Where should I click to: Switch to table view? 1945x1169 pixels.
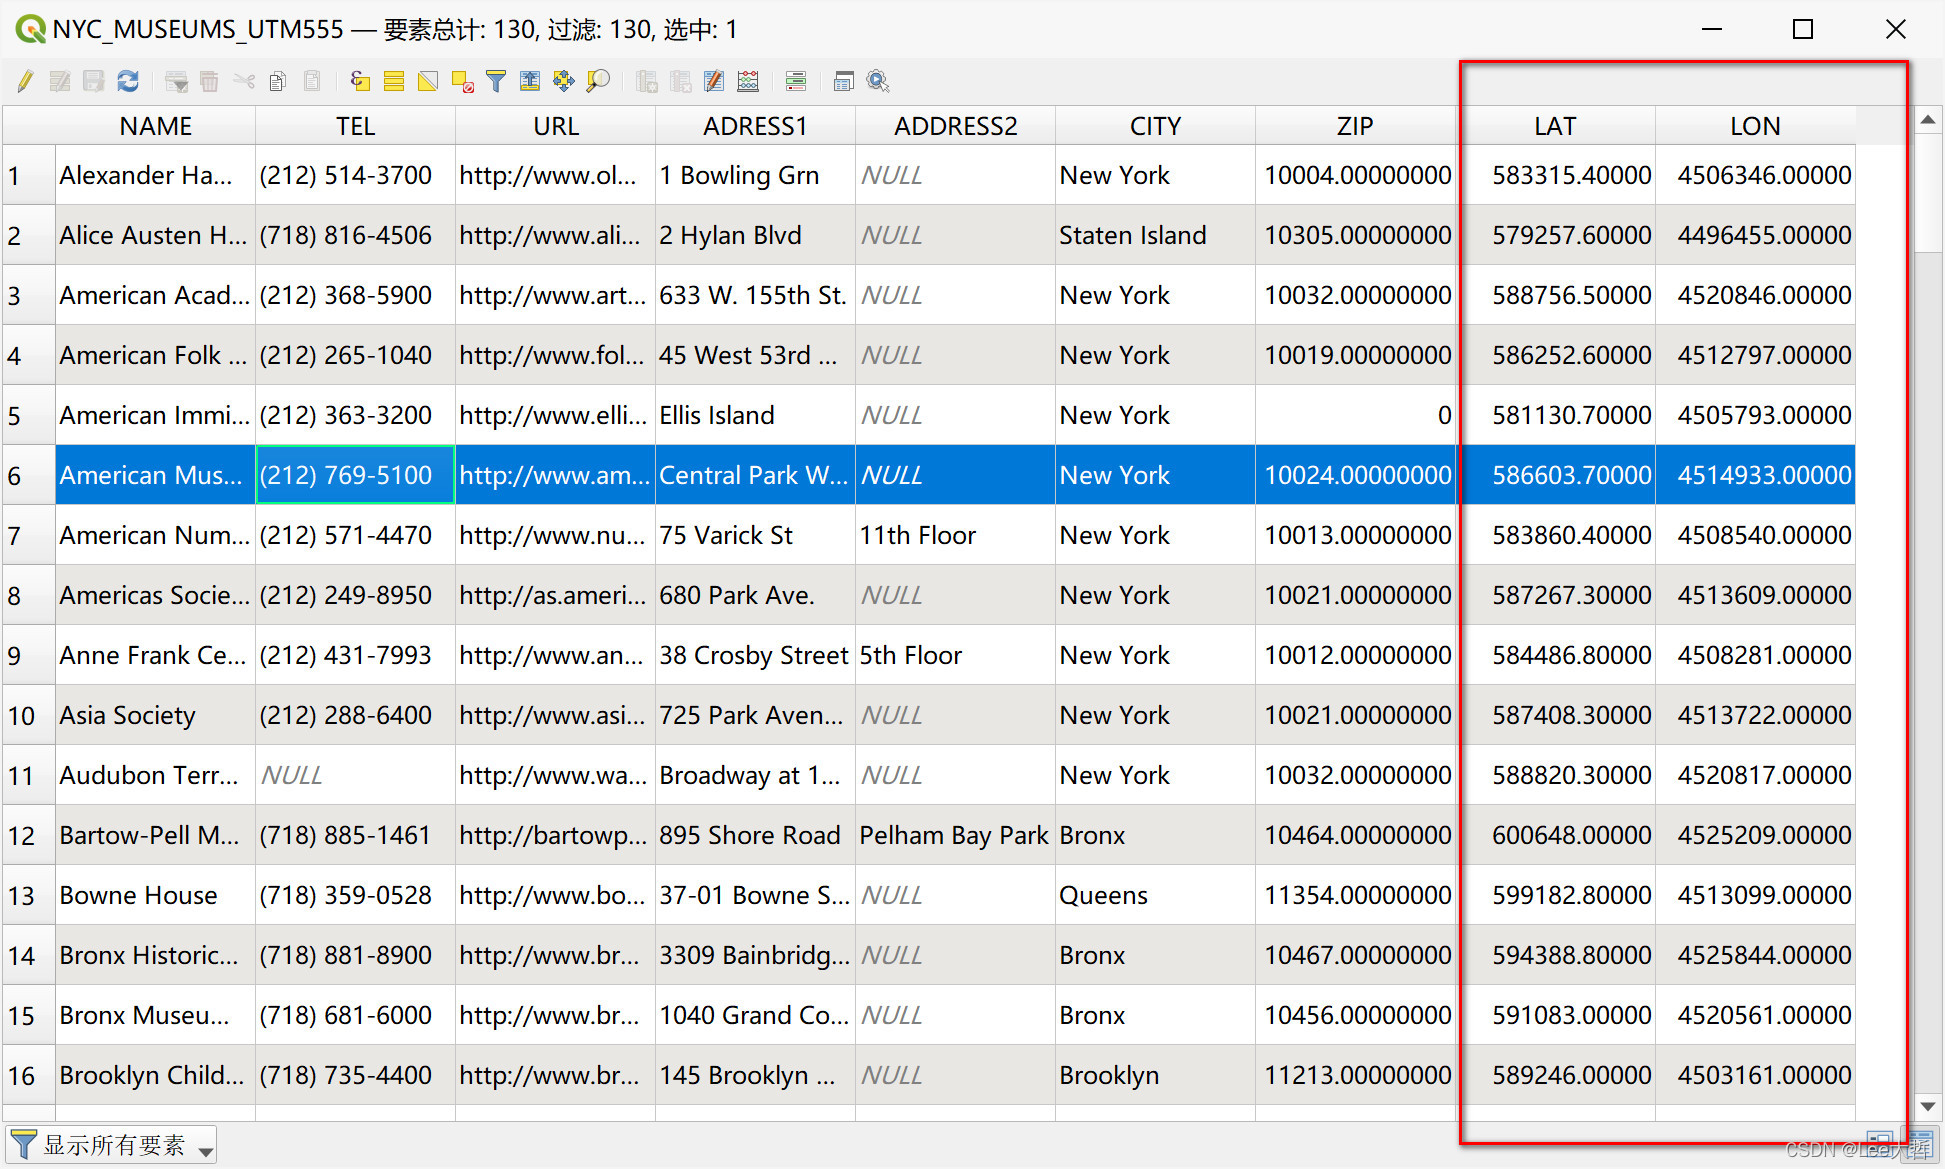coord(1919,1143)
